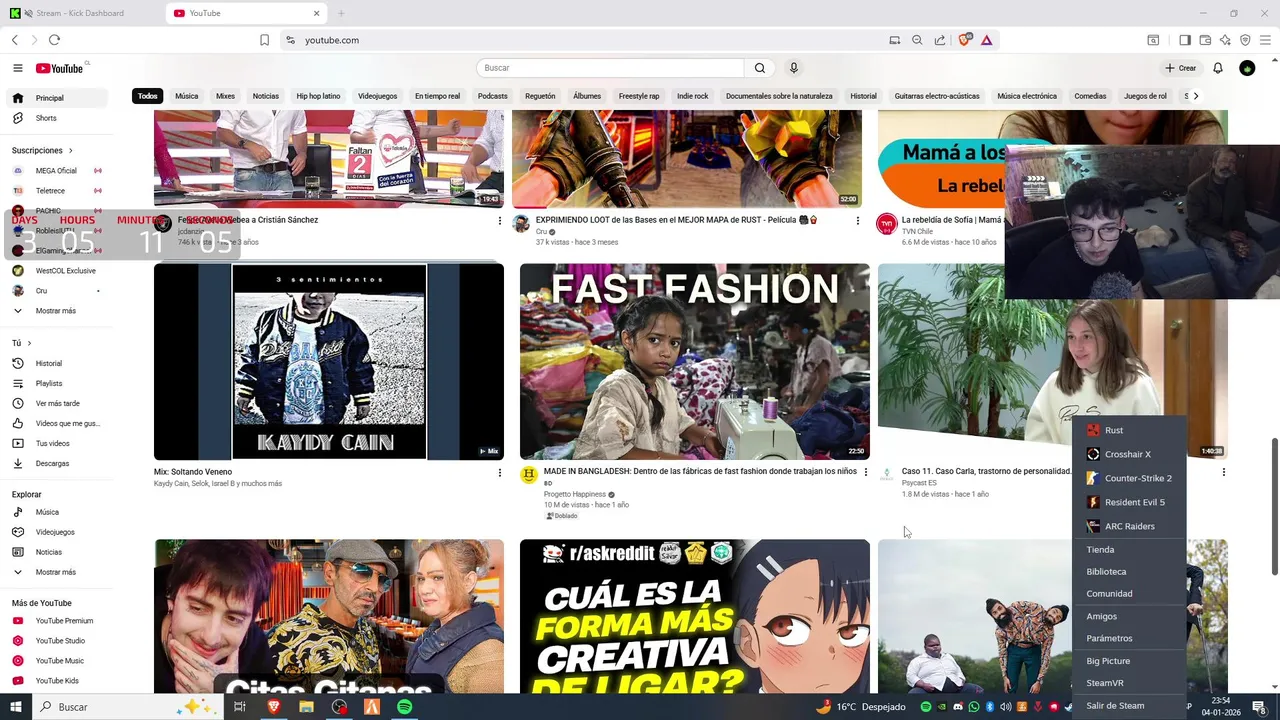Open Windows Task View

[x=239, y=707]
